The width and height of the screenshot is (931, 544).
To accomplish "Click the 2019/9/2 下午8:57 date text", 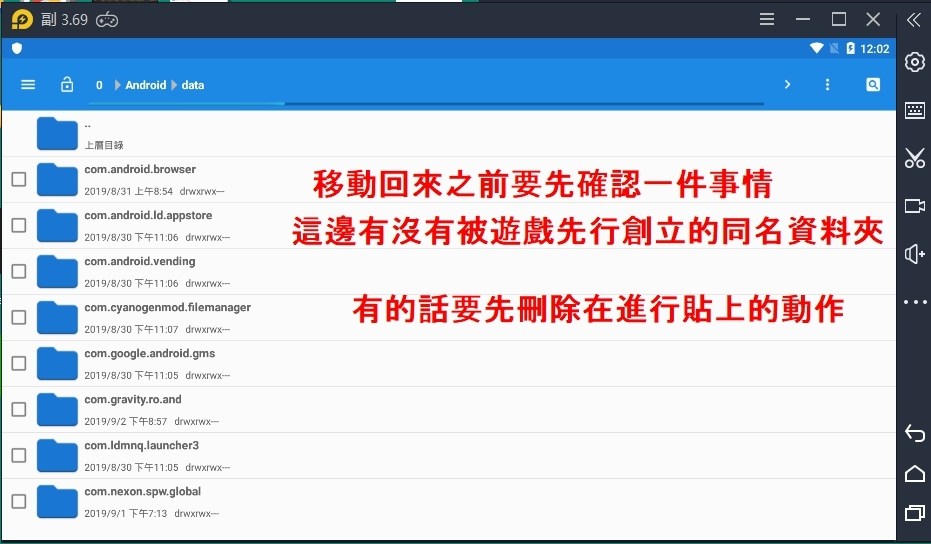I will pos(126,422).
